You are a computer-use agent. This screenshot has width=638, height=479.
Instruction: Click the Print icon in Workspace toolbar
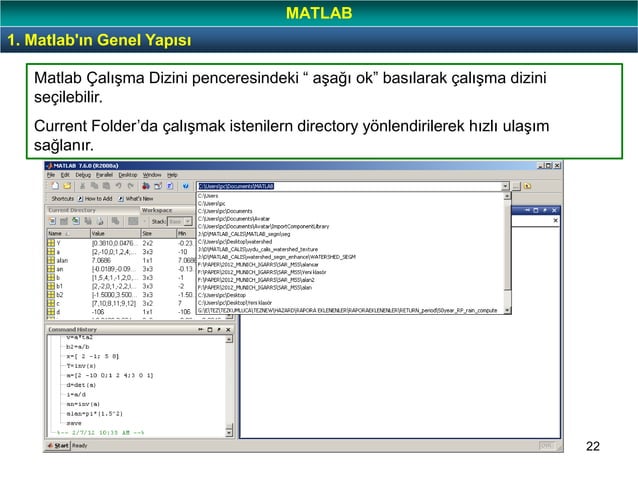coord(100,221)
